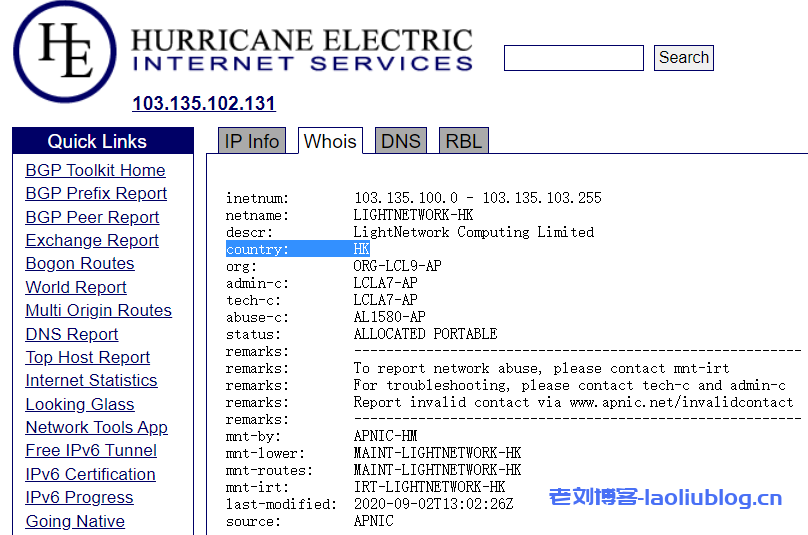Click the Free IPv6 Tunnel link
This screenshot has width=808, height=535.
[91, 450]
